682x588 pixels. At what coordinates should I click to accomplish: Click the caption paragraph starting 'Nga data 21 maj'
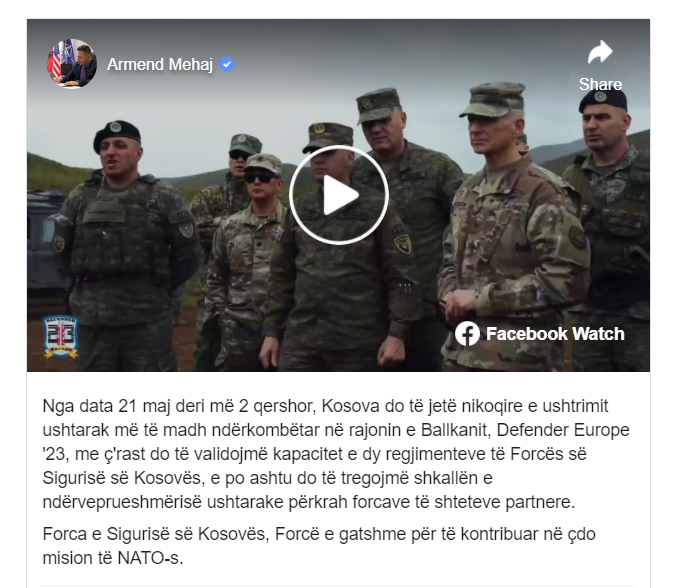pos(336,454)
